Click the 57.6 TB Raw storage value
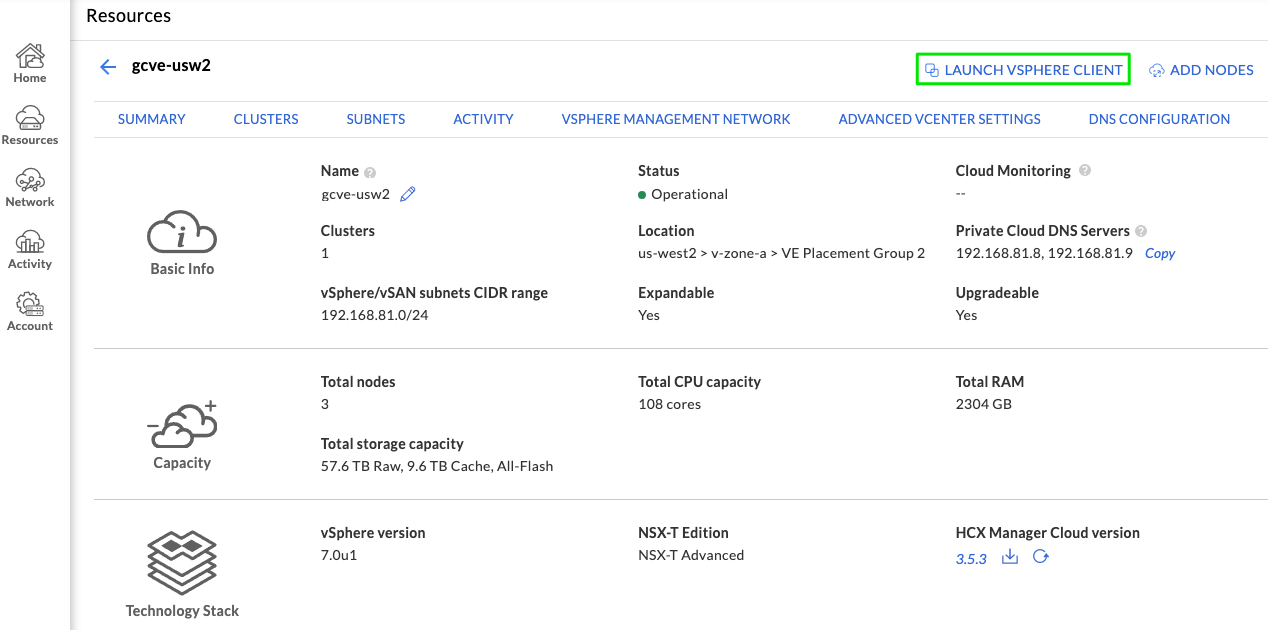 (x=437, y=466)
